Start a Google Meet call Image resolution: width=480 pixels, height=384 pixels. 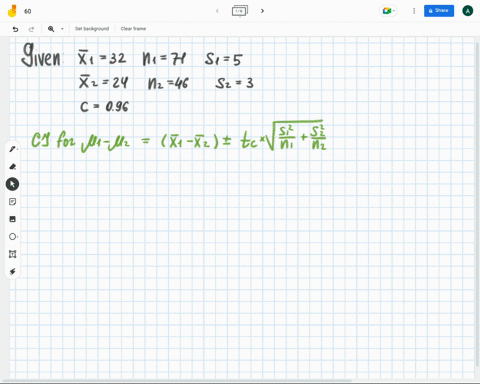(x=388, y=11)
